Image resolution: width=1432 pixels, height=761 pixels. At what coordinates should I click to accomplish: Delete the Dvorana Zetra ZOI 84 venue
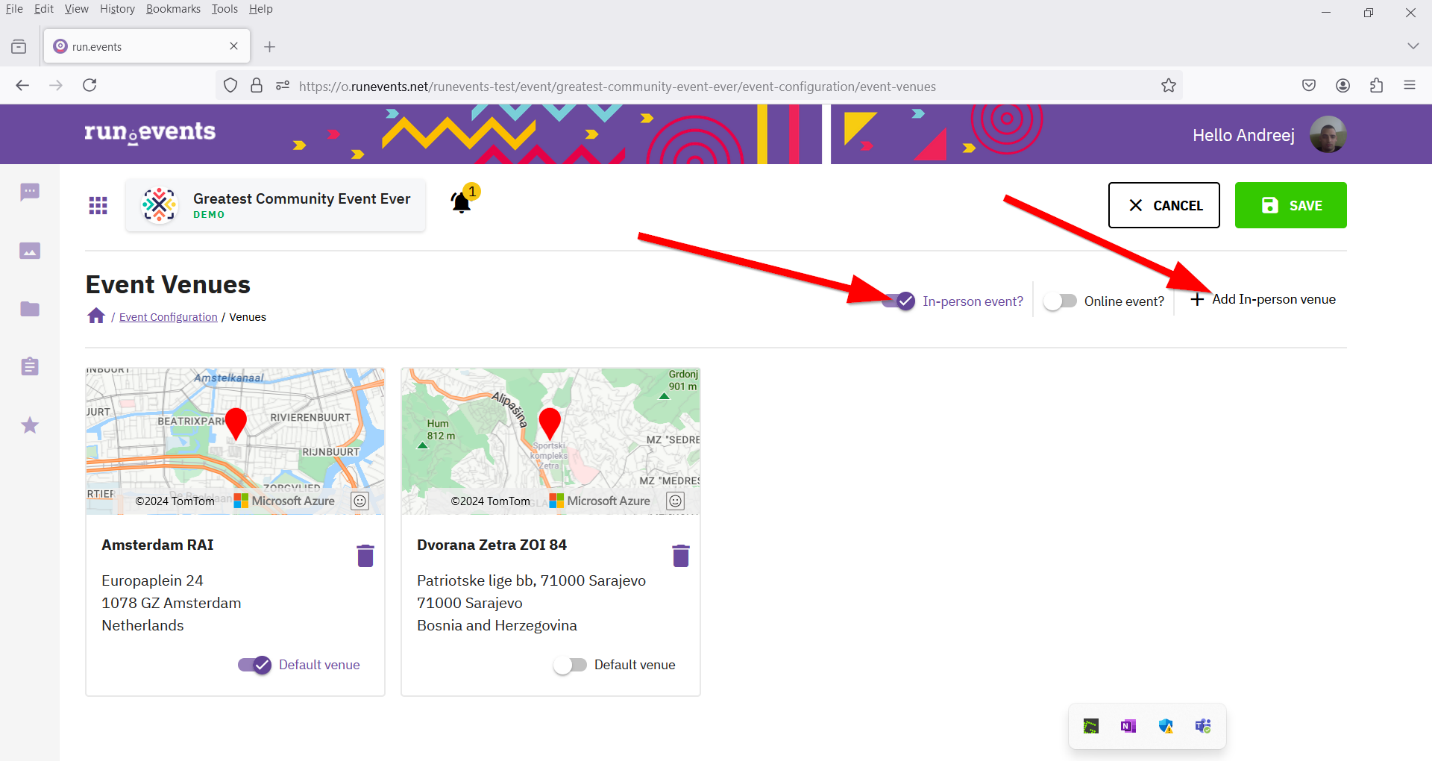tap(681, 555)
